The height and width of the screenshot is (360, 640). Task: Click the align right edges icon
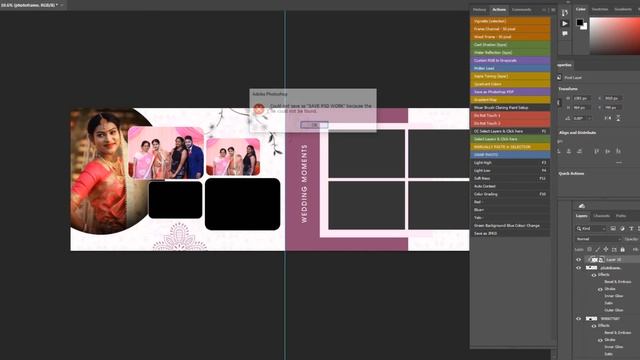(x=579, y=151)
